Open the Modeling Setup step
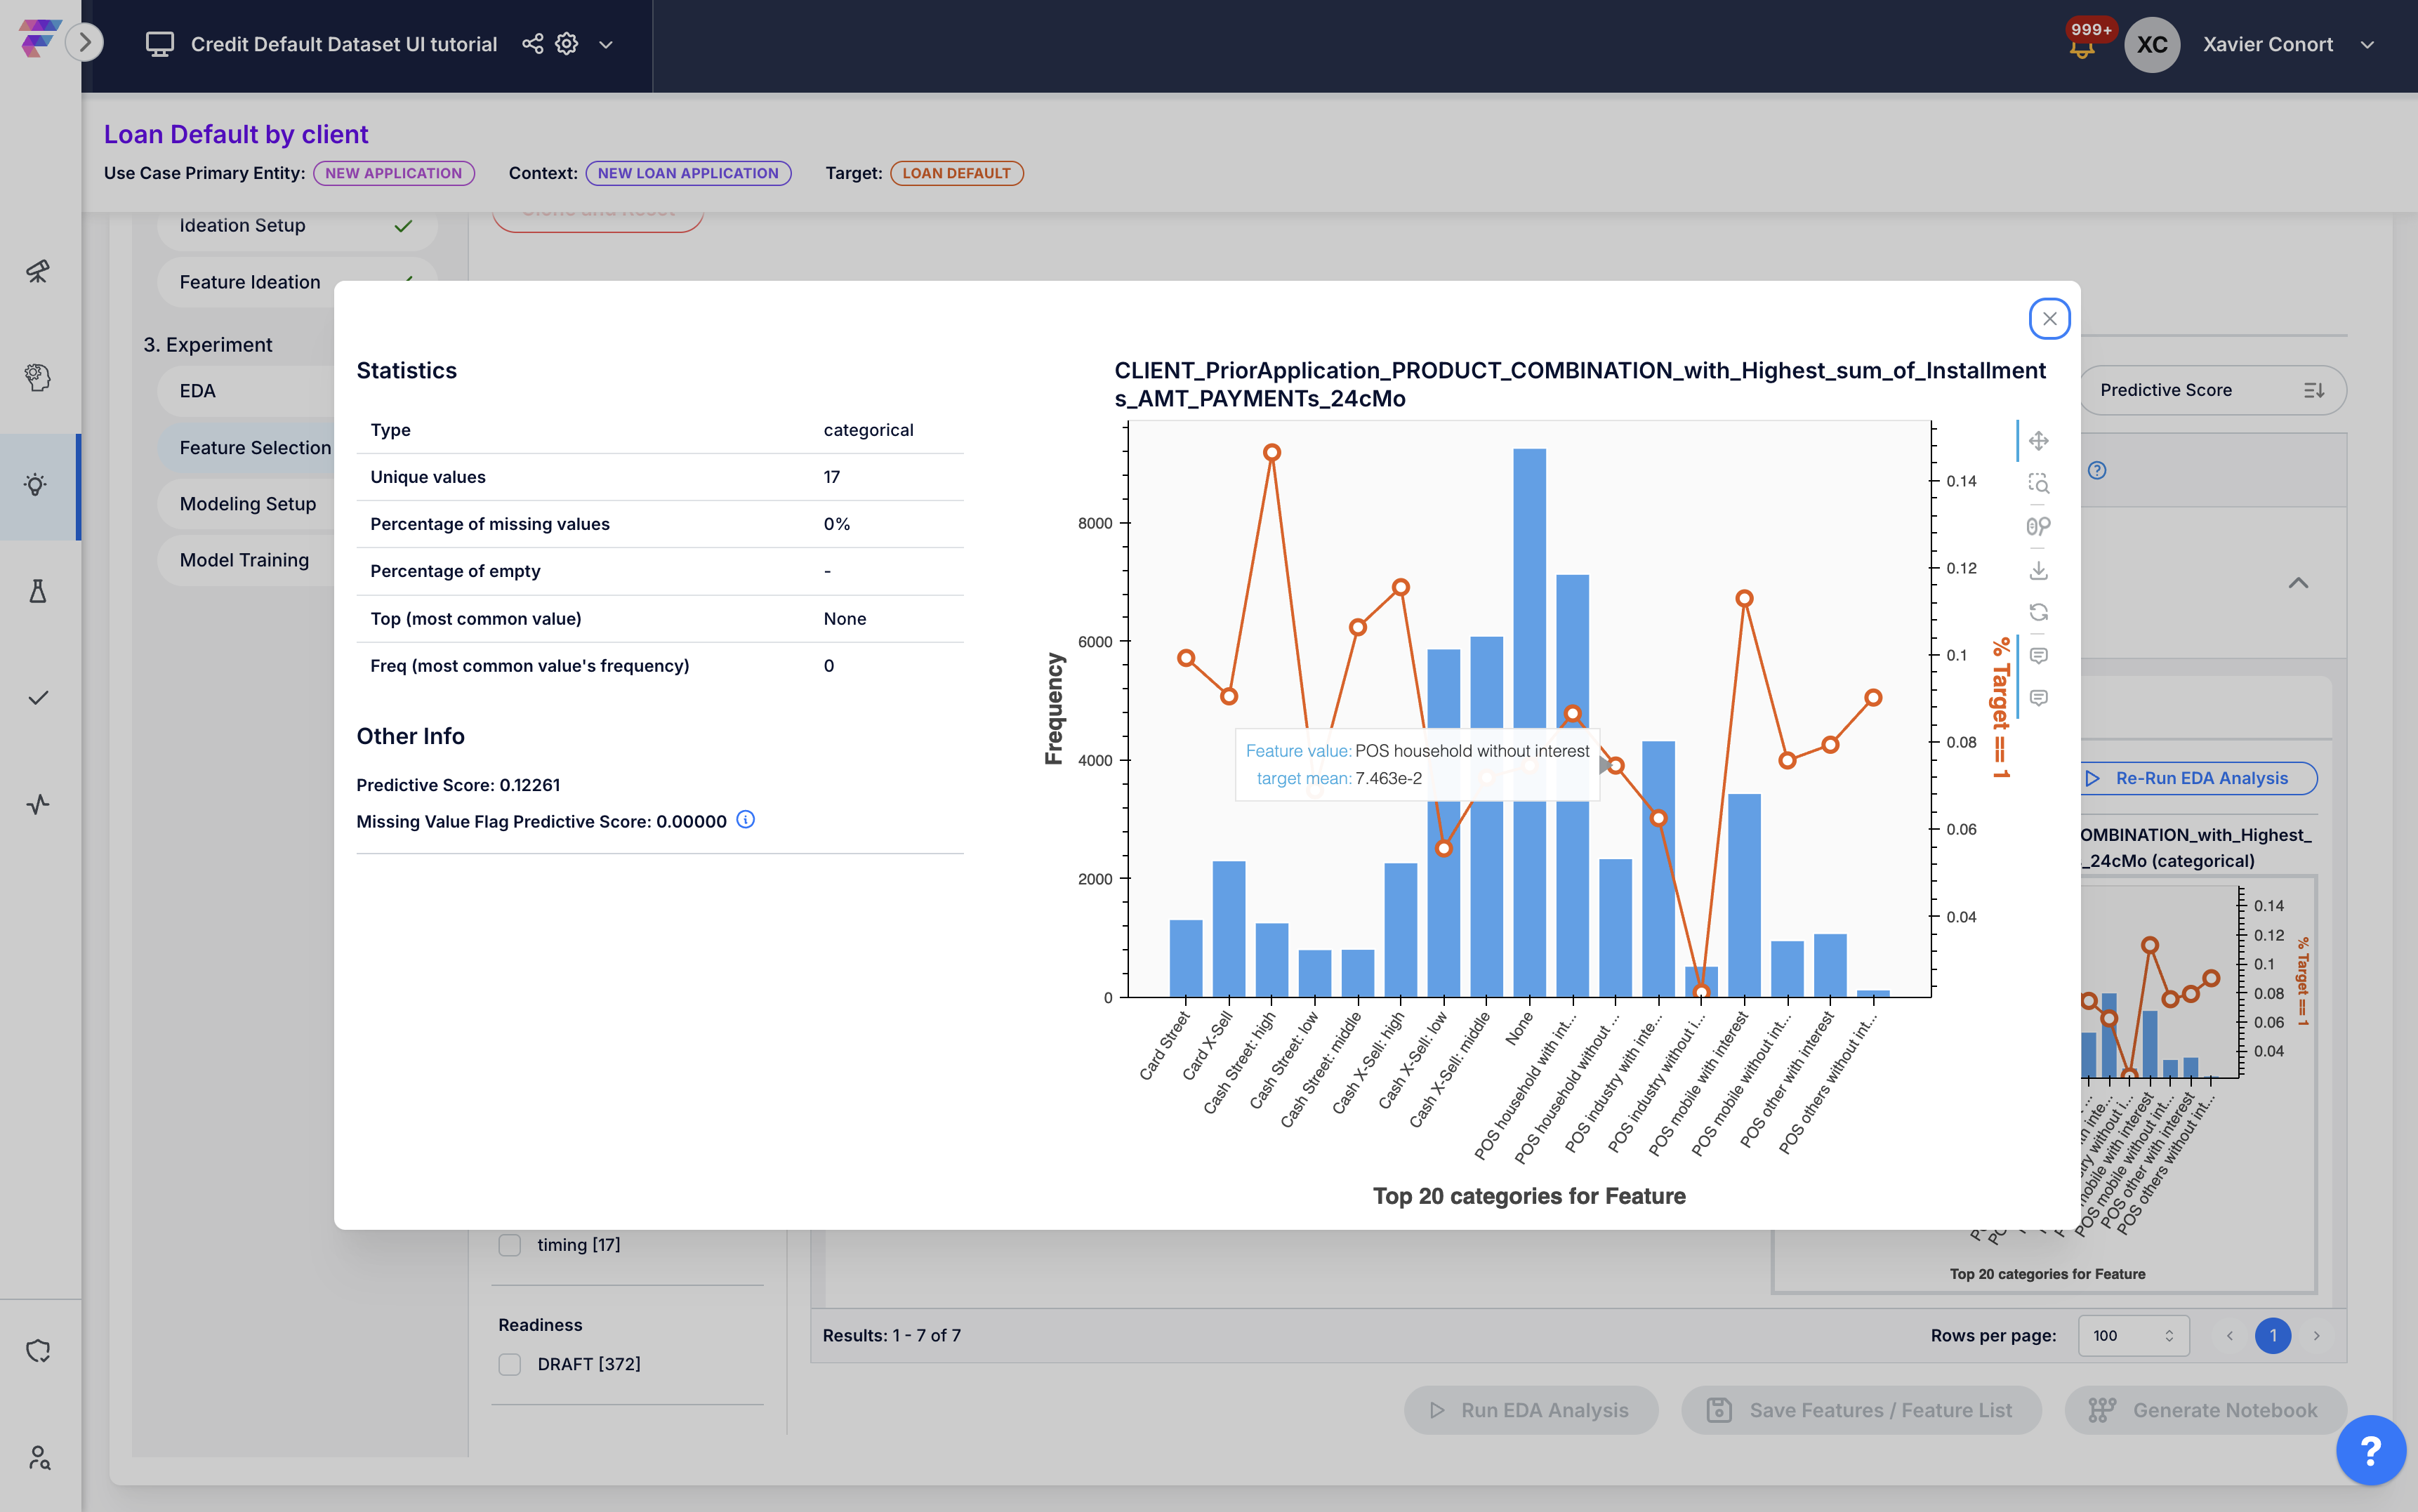The height and width of the screenshot is (1512, 2418). [248, 504]
